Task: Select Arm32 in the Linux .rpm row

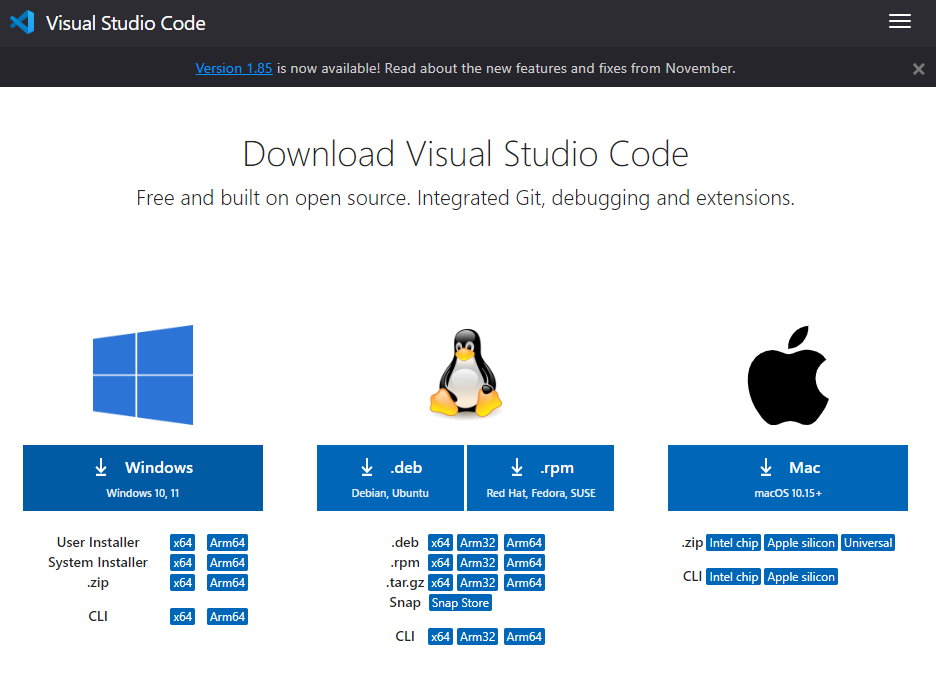Action: (478, 563)
